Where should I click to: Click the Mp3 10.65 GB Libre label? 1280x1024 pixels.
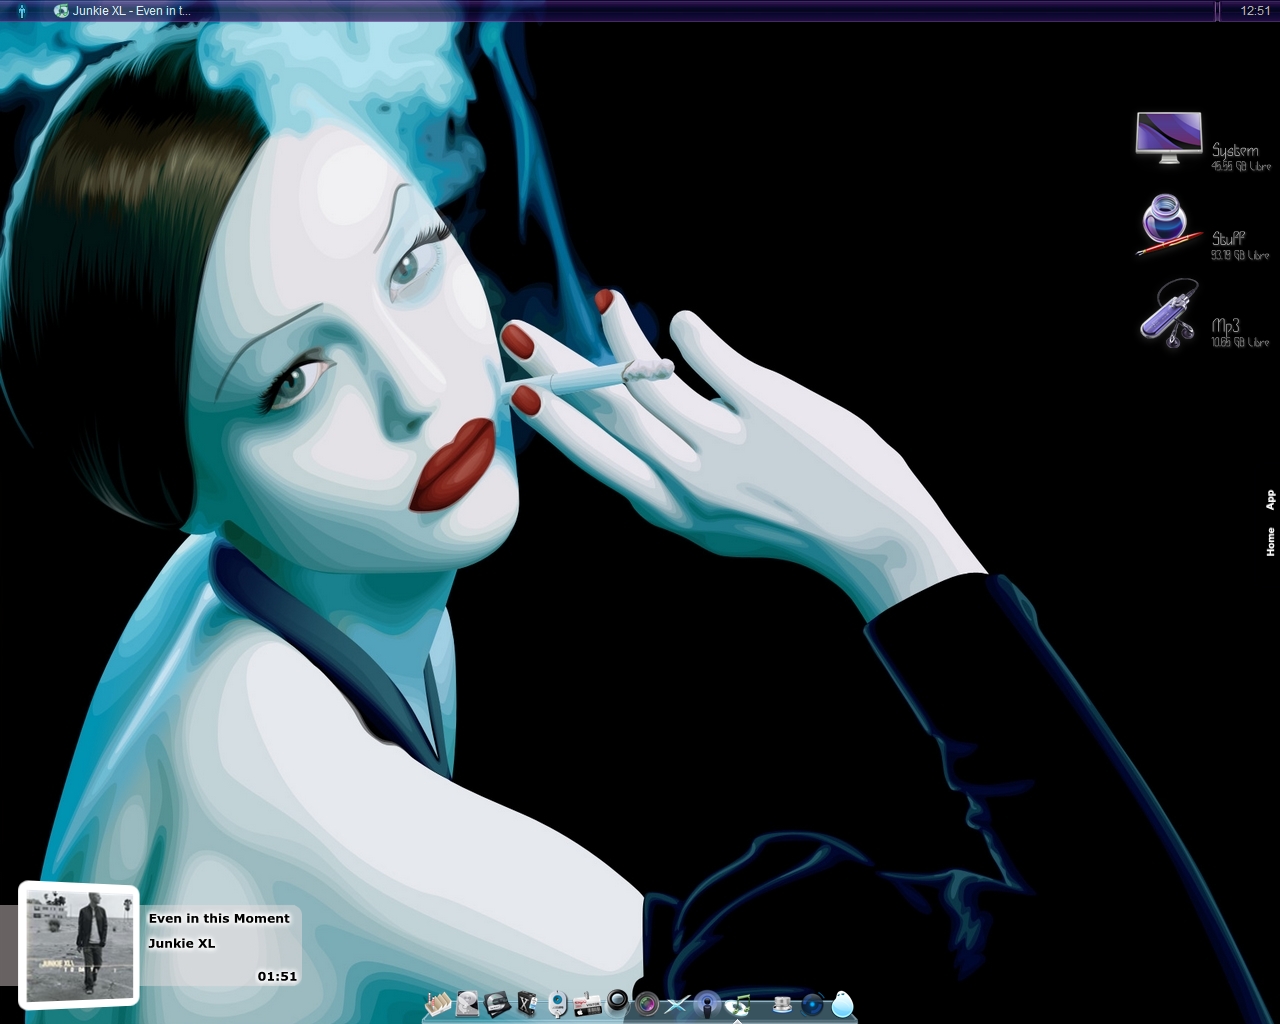[1241, 332]
